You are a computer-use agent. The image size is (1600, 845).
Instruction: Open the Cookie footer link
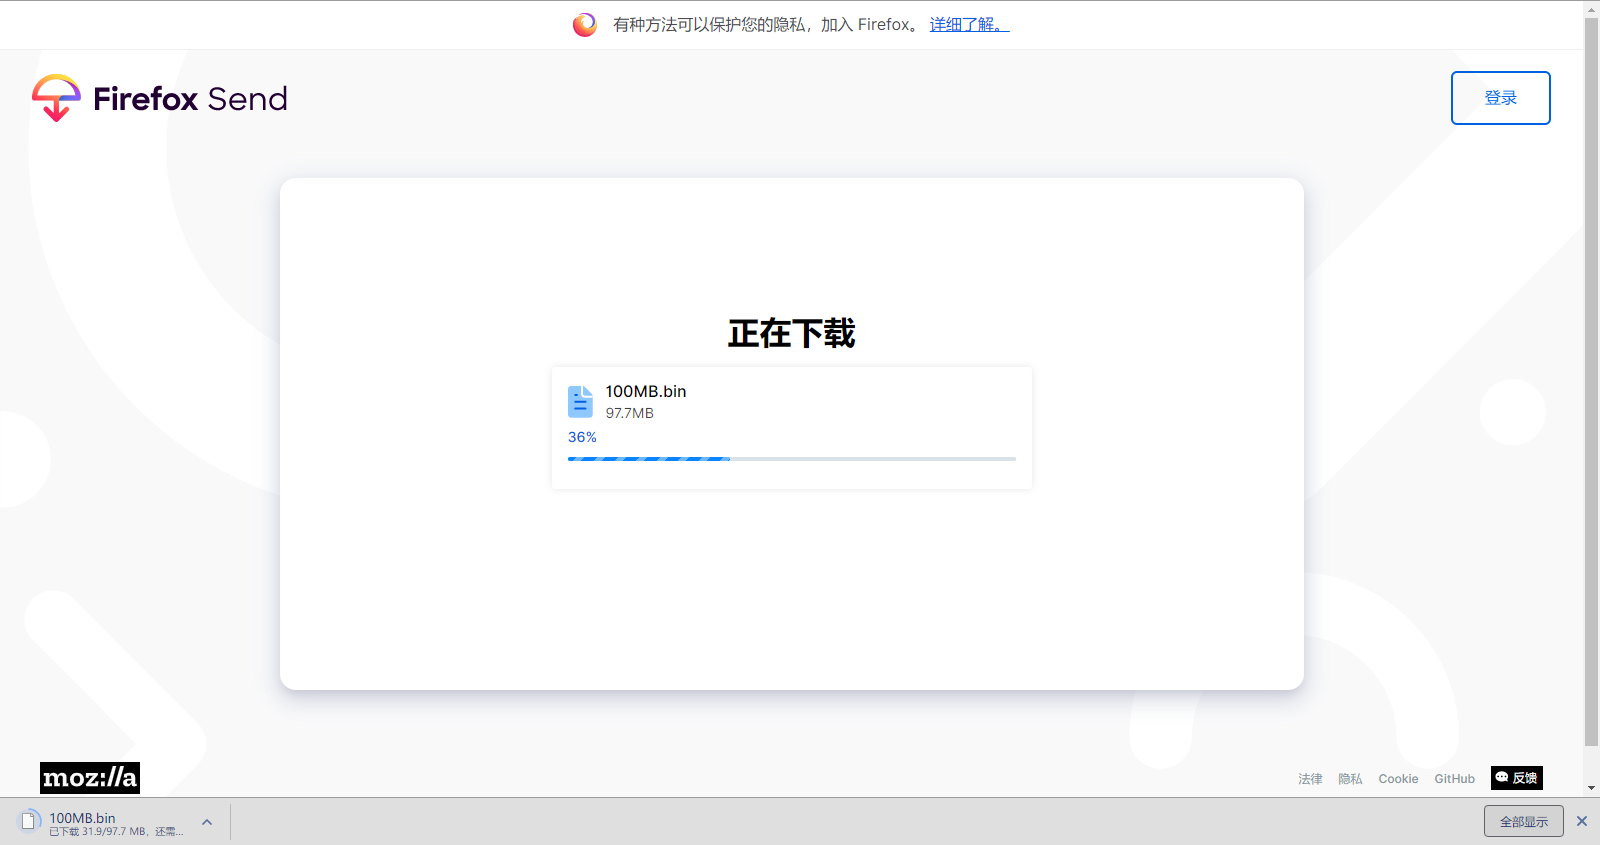point(1398,779)
